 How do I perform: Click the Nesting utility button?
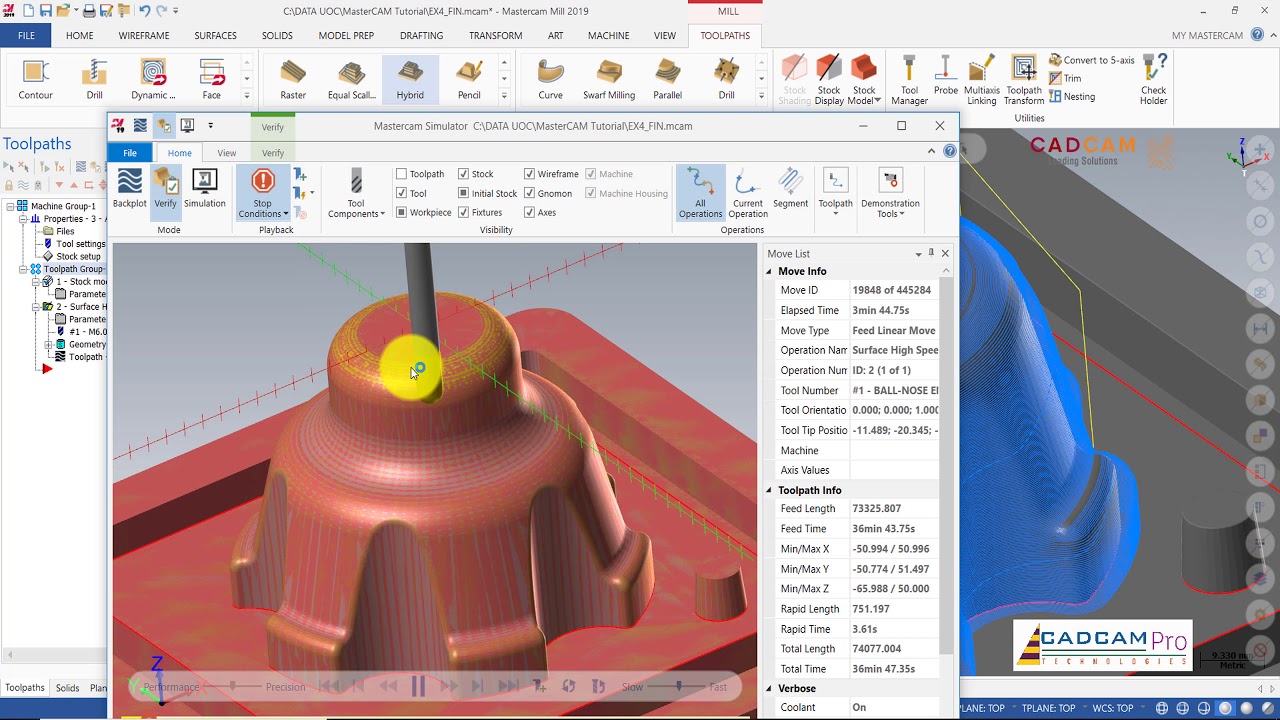1072,97
